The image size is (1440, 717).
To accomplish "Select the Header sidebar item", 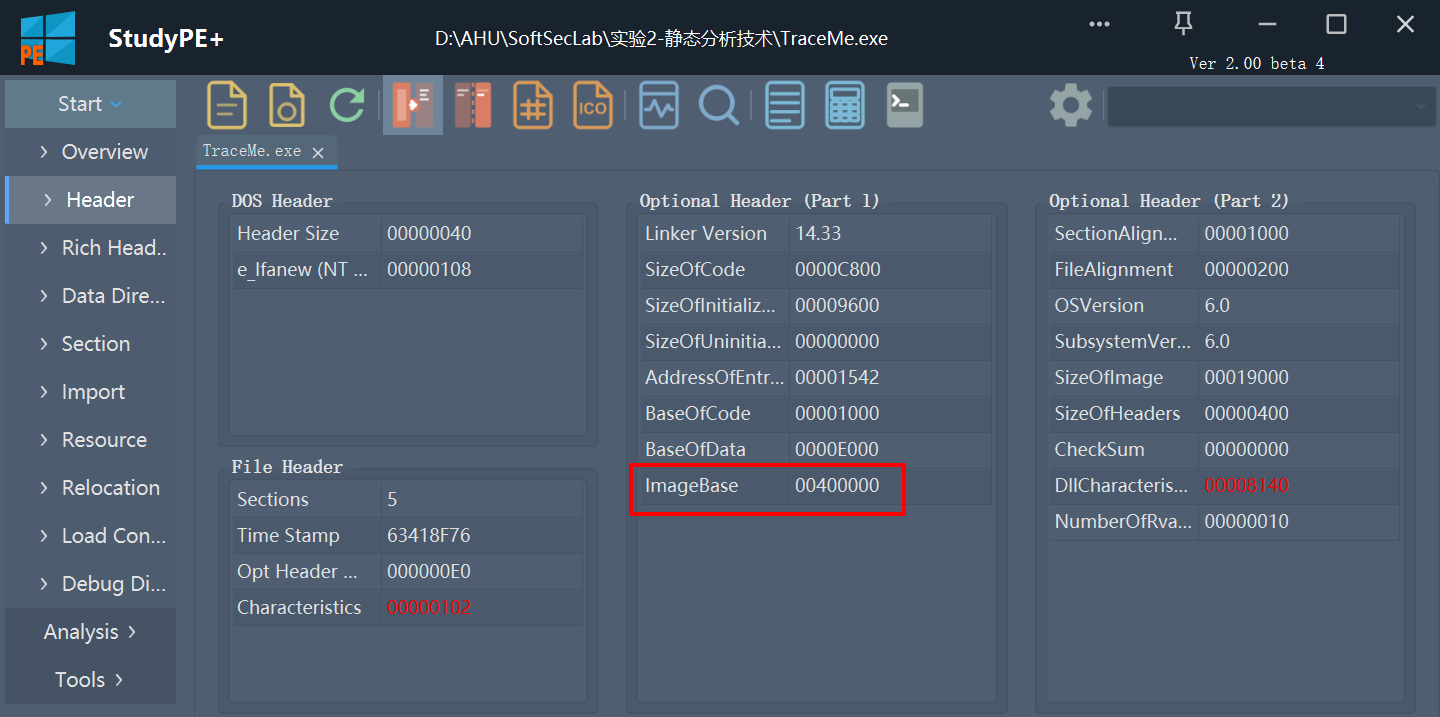I will tap(90, 200).
